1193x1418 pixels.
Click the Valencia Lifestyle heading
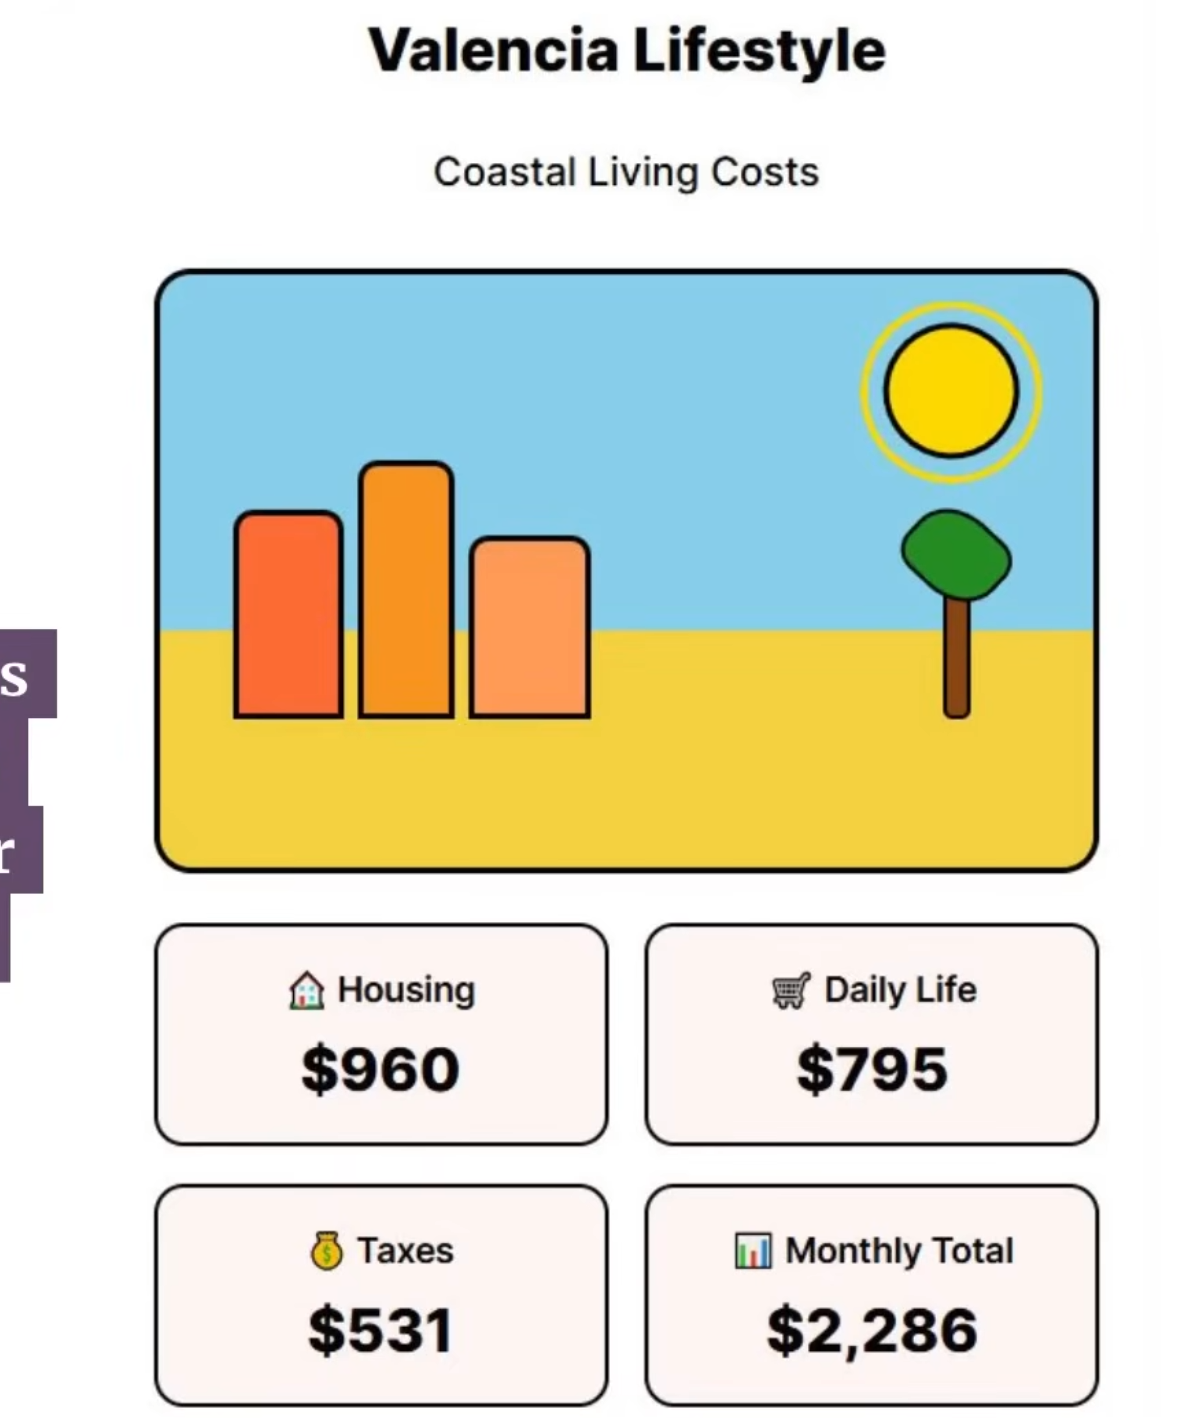coord(627,50)
